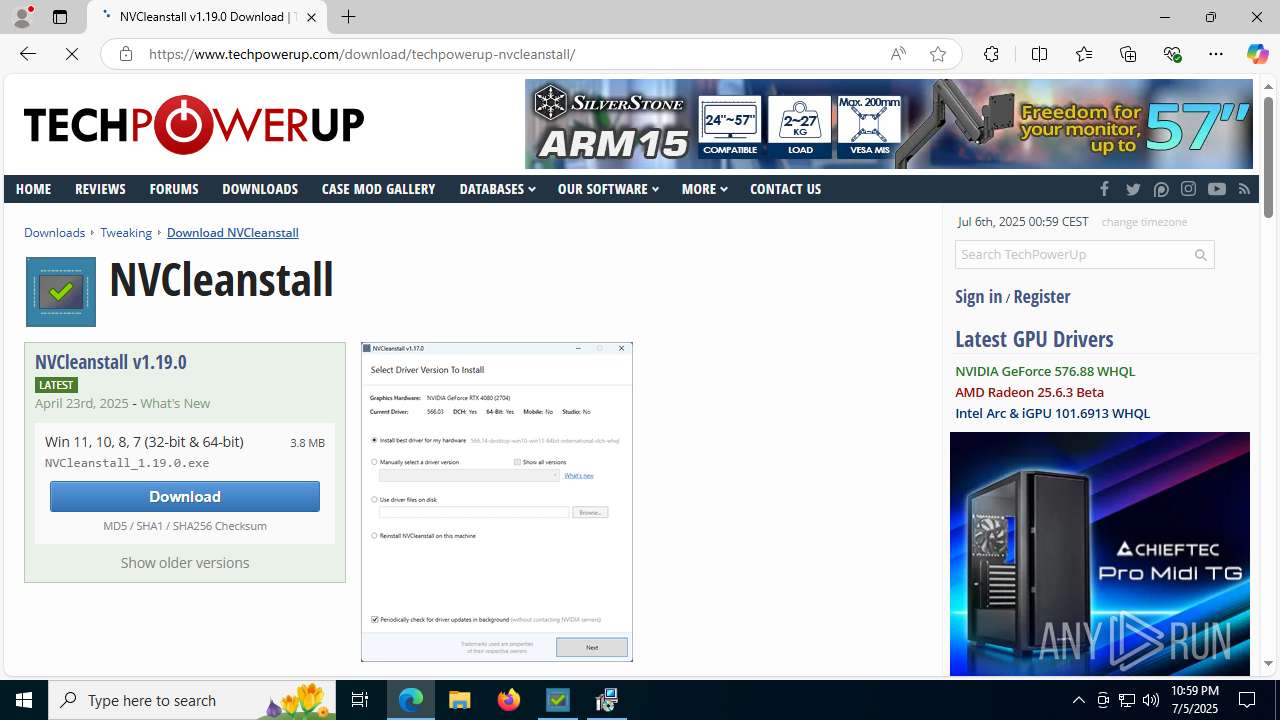Open Intel Arc & iGPU 101.6913 WHQL link

pyautogui.click(x=1052, y=413)
